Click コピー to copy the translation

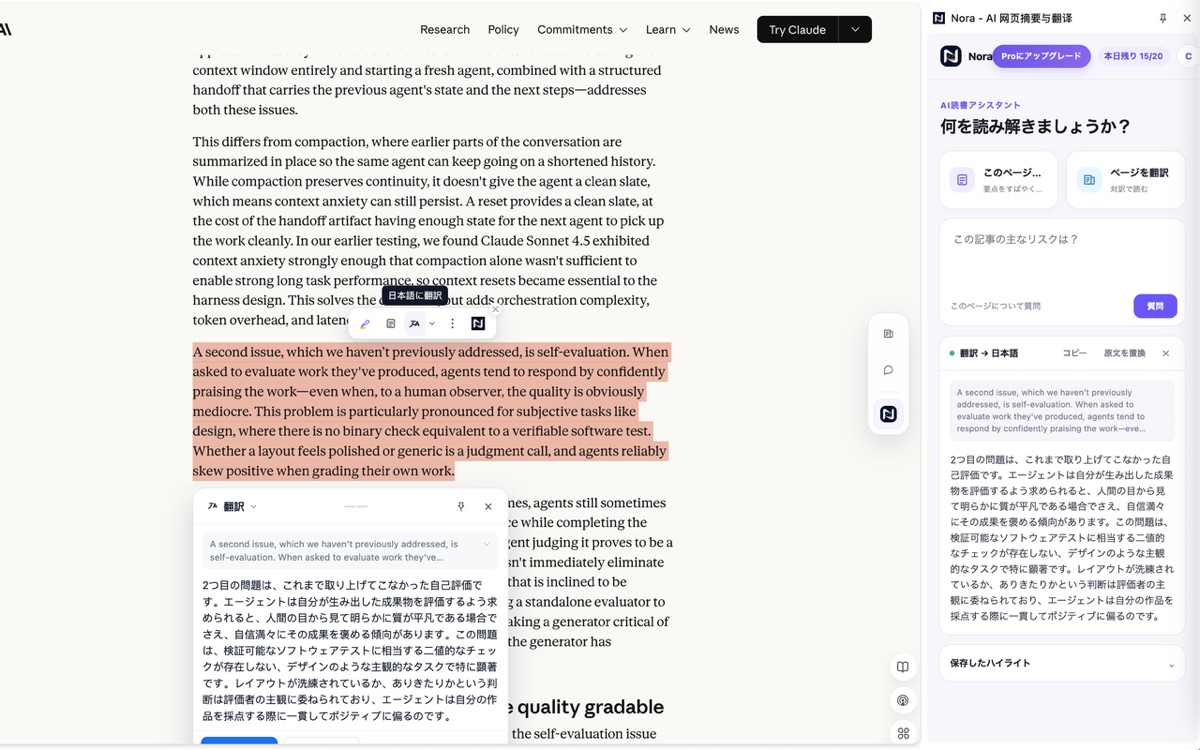coord(1074,353)
